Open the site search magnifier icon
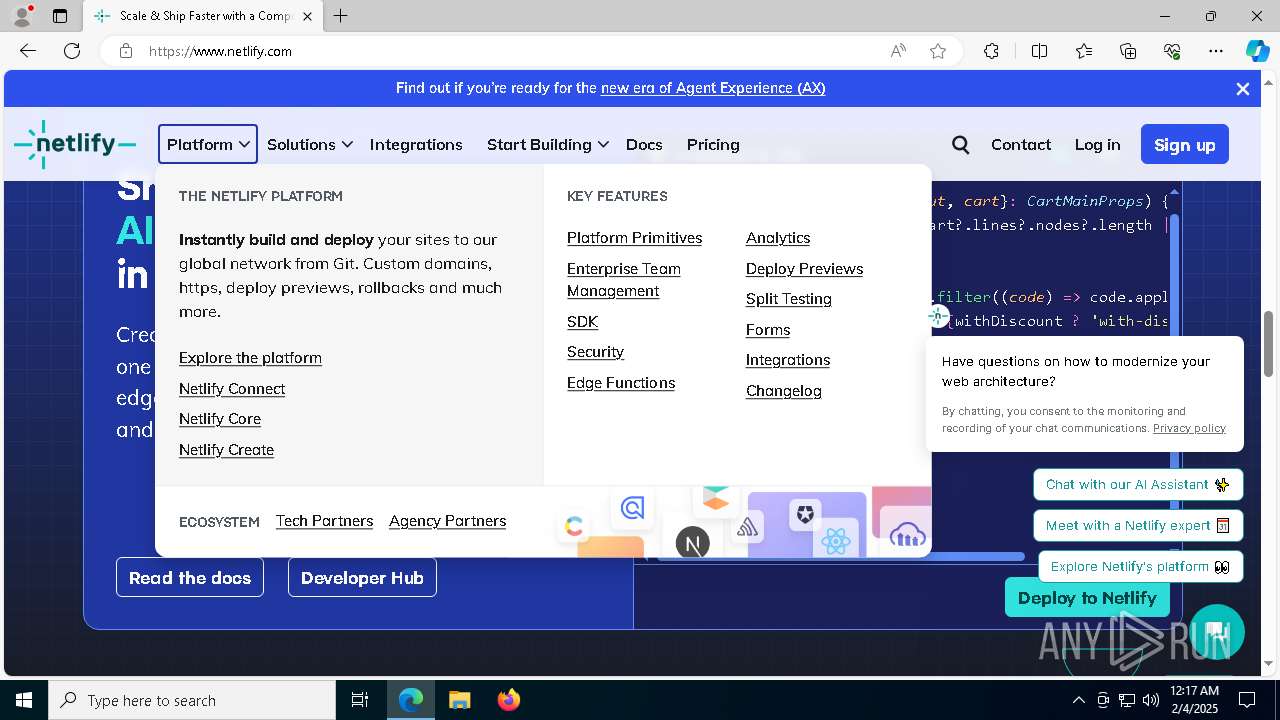This screenshot has width=1280, height=720. (960, 145)
